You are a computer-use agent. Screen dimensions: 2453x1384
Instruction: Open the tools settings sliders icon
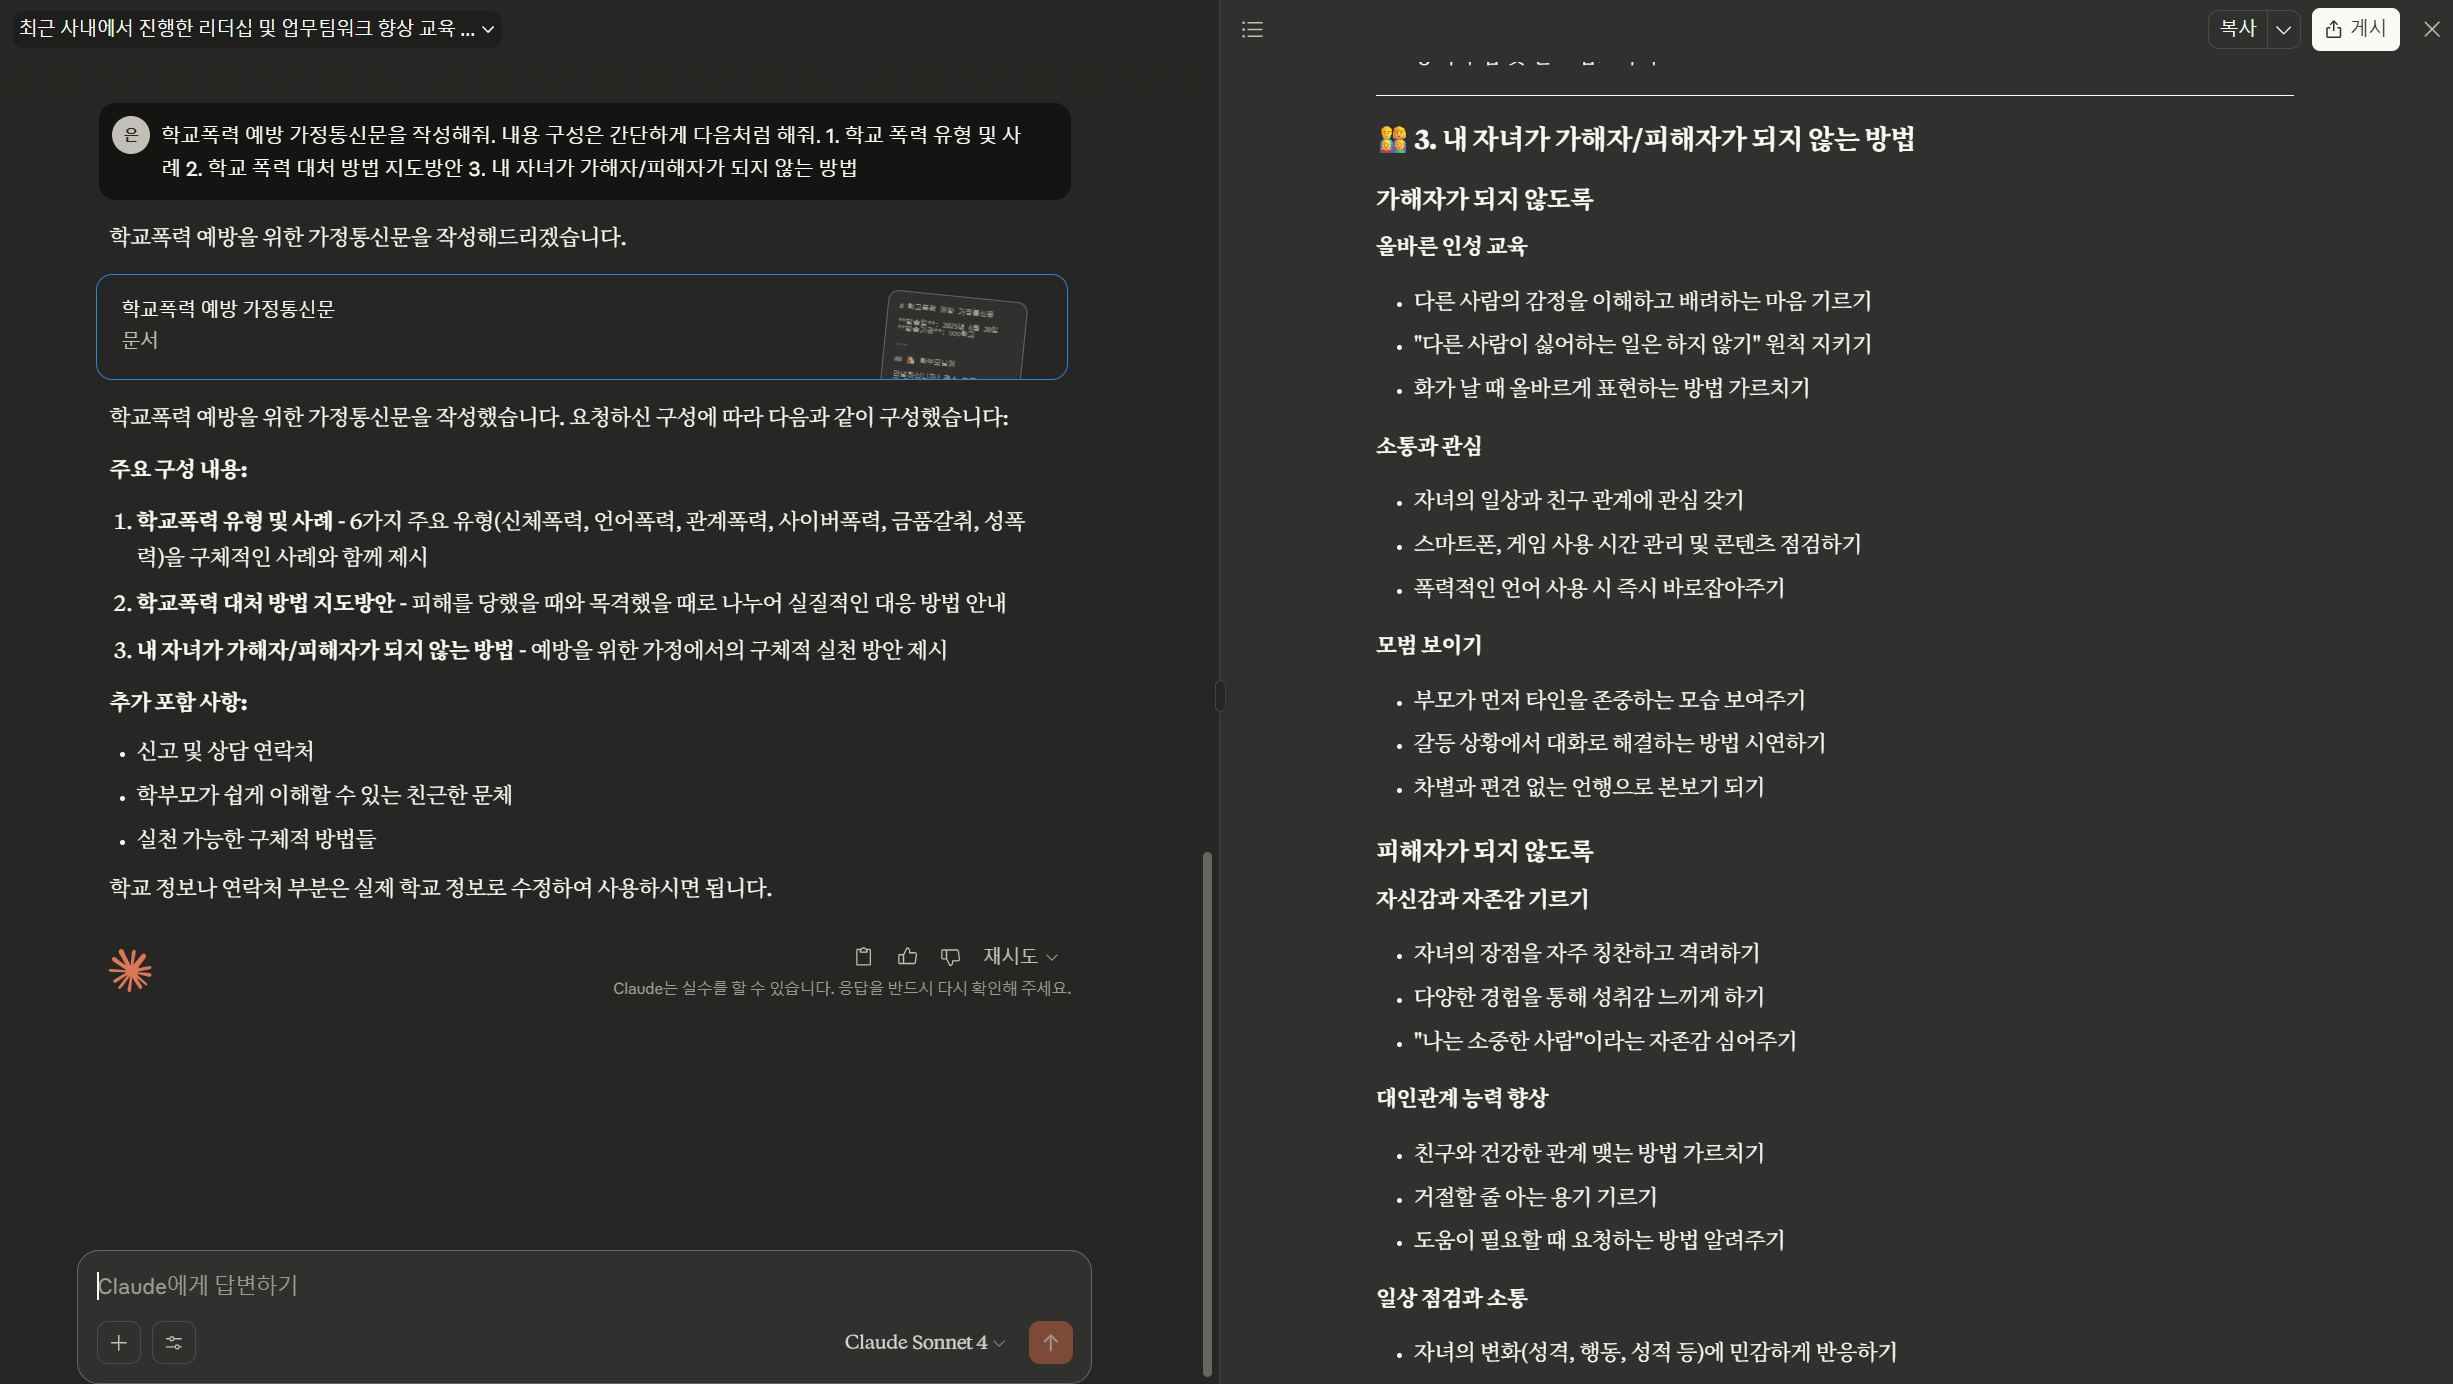[174, 1343]
